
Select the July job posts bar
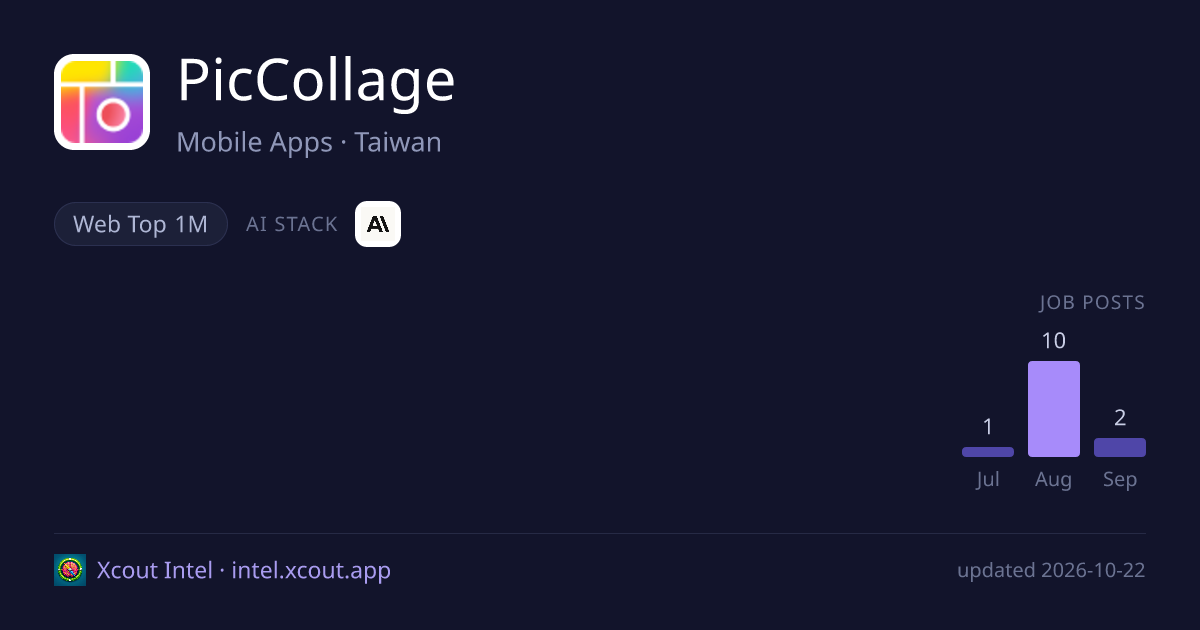point(988,452)
